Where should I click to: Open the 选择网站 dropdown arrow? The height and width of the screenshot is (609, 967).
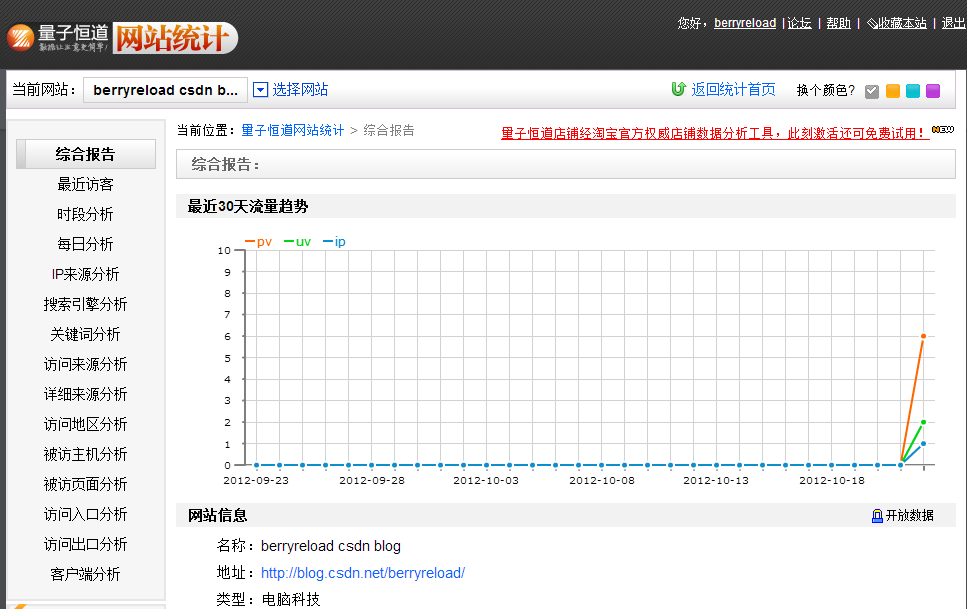(x=261, y=89)
